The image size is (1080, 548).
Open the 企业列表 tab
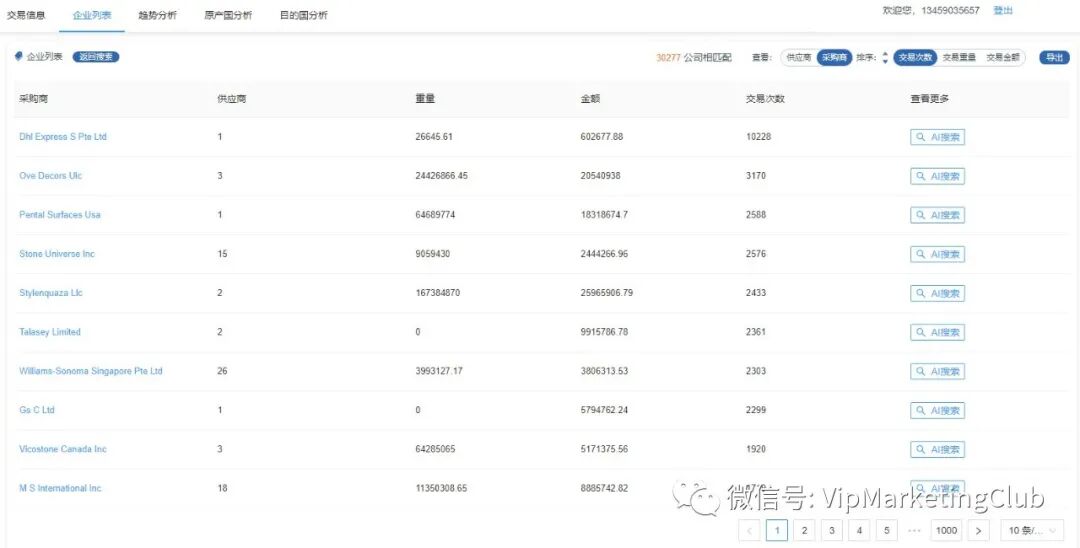click(92, 15)
